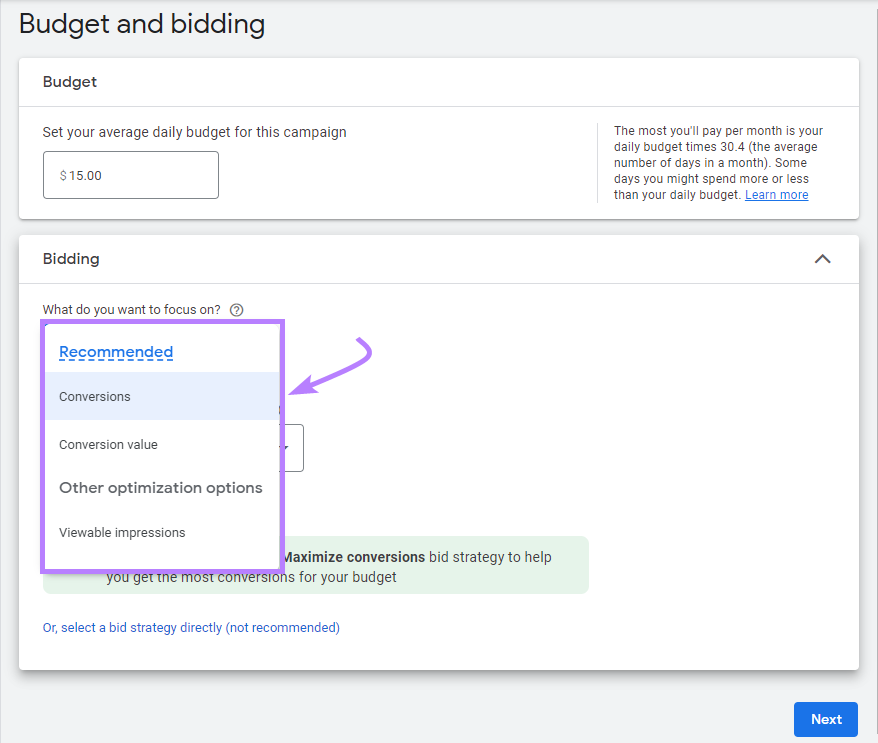Click the Maximize conversions strategy message
878x743 pixels.
point(316,566)
